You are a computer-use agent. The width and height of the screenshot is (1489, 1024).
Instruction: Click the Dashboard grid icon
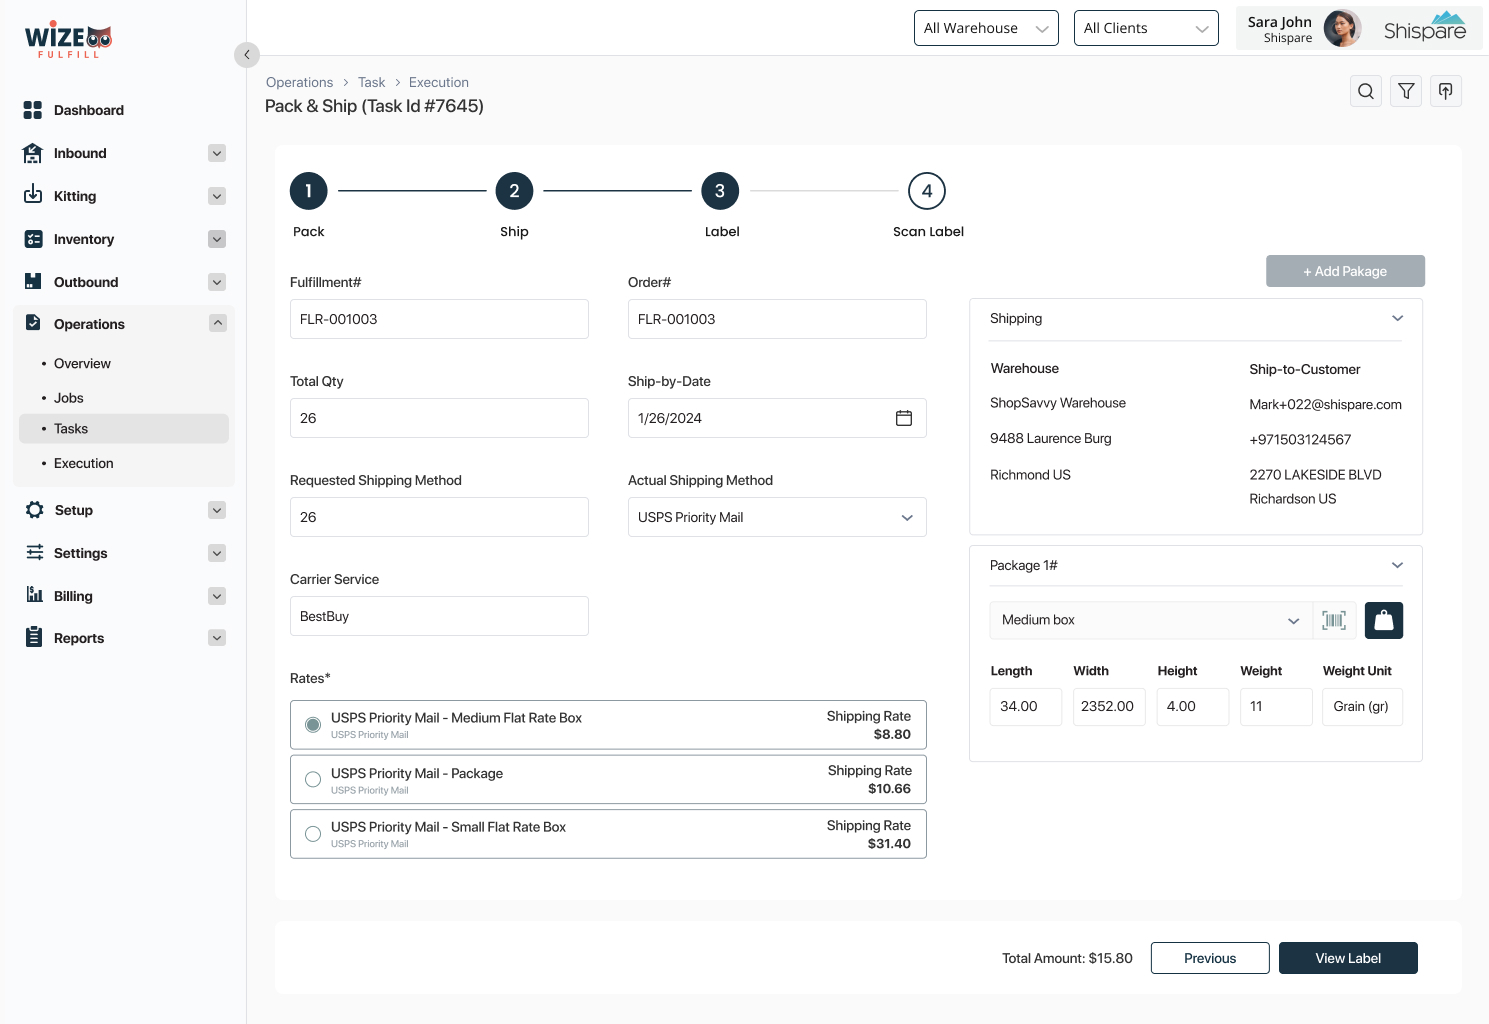point(33,110)
